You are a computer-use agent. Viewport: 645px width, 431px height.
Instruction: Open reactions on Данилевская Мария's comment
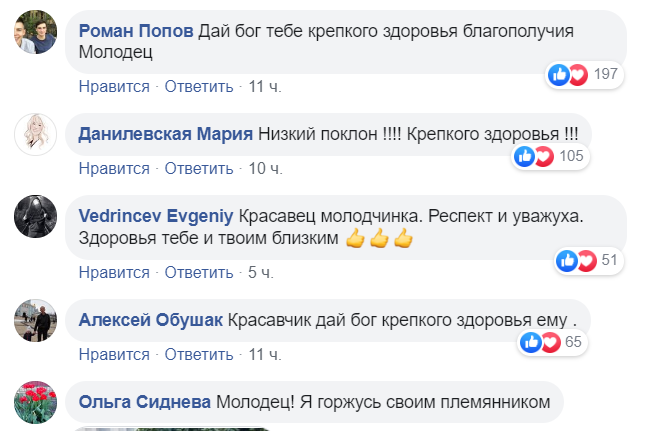(x=534, y=156)
